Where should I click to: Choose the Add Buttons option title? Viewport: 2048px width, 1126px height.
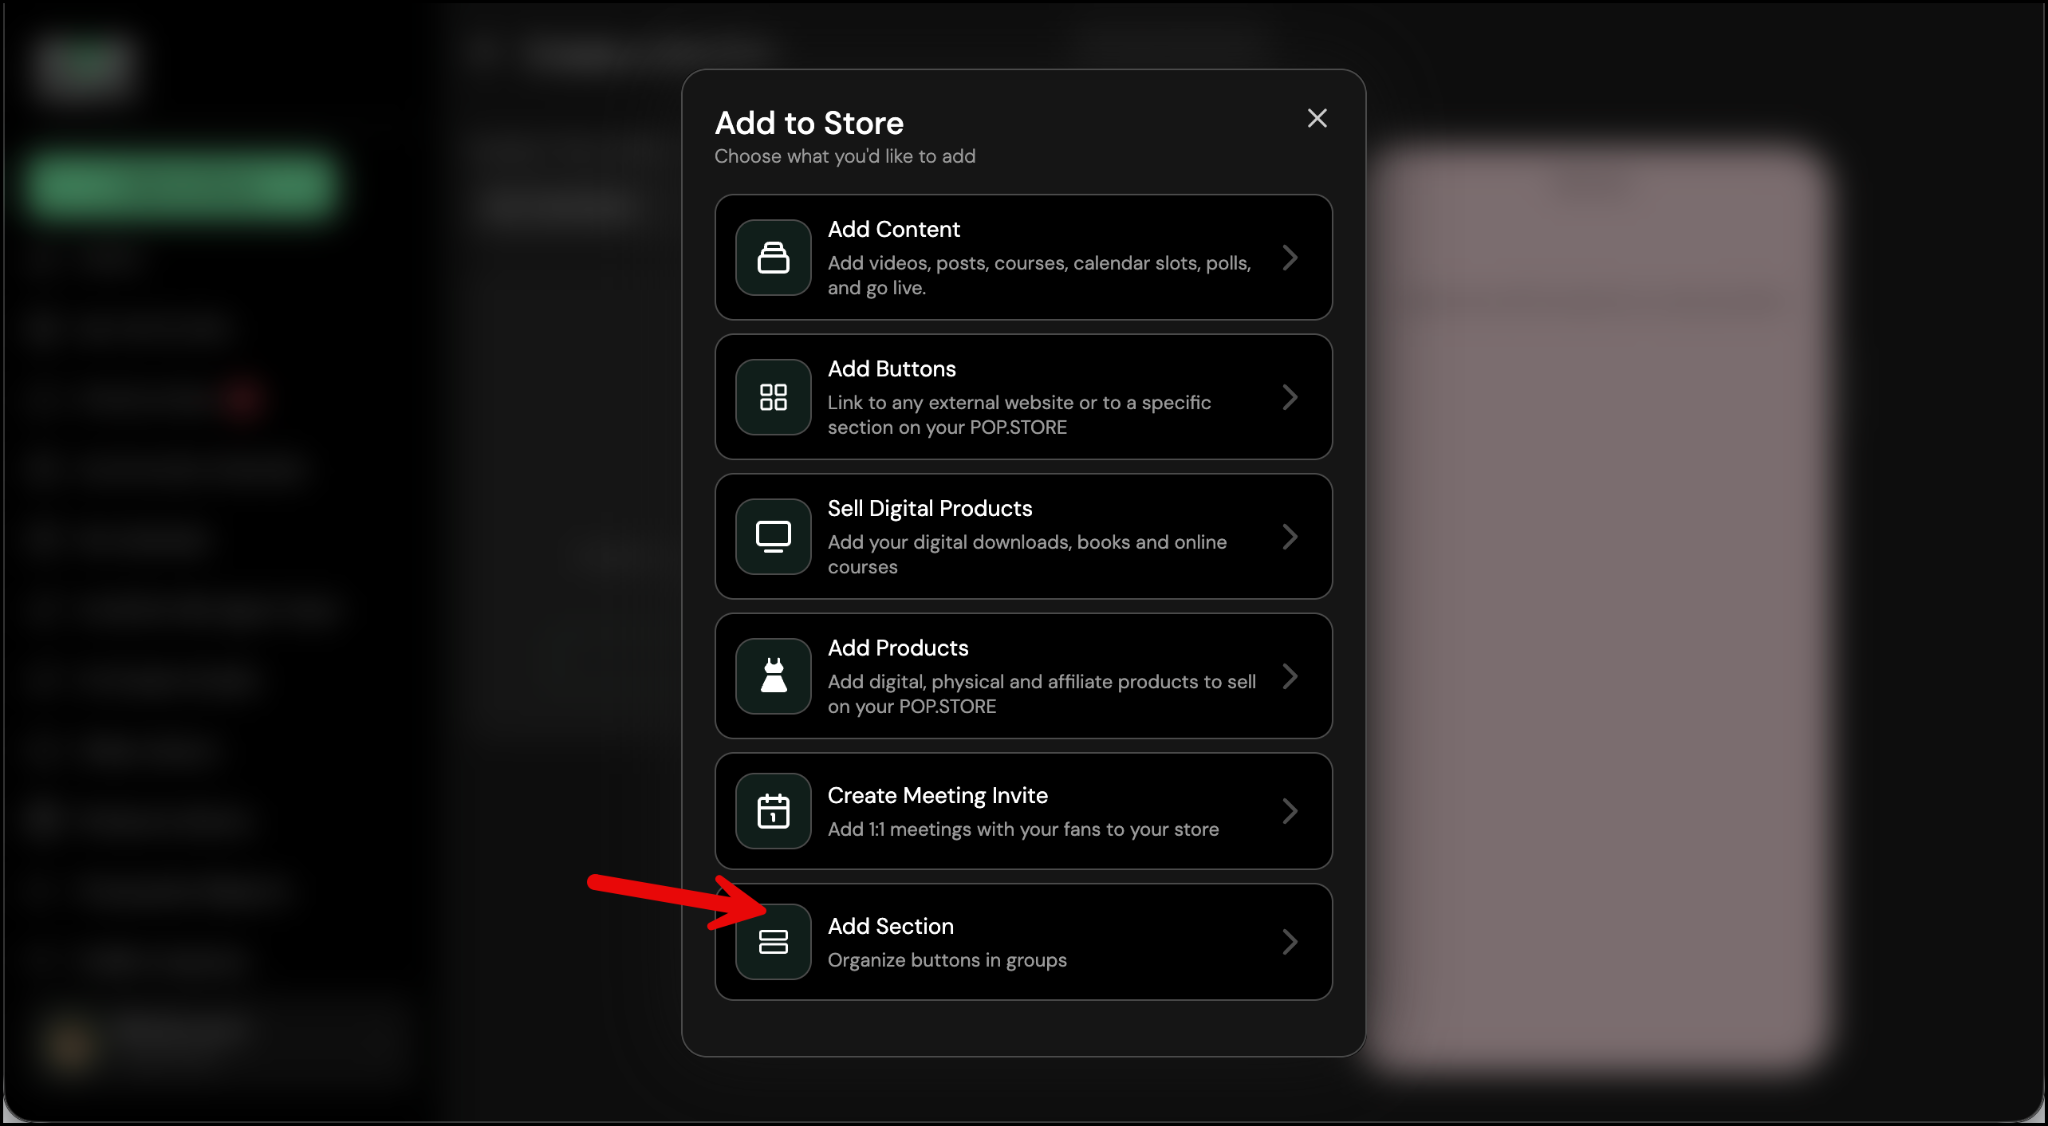(x=891, y=369)
